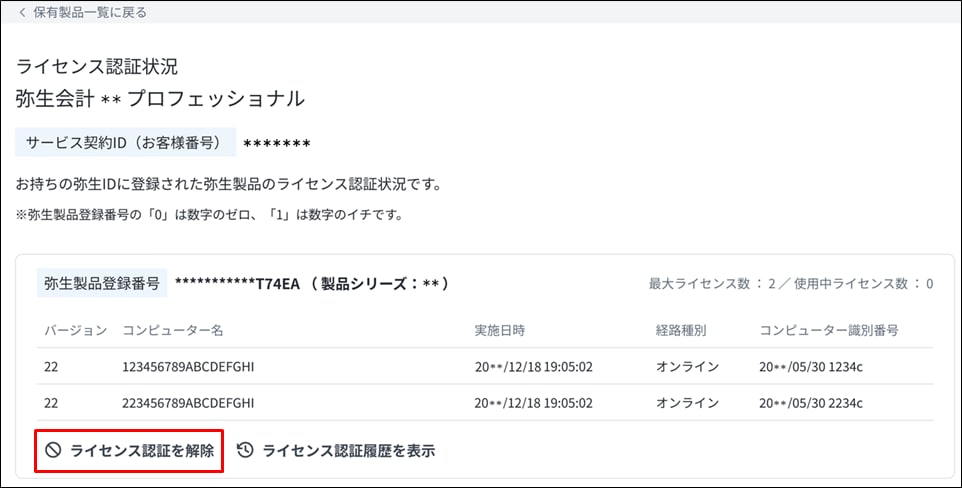Click オンライン in the 223456789ABCDEFGHI row
The image size is (962, 488).
[687, 403]
